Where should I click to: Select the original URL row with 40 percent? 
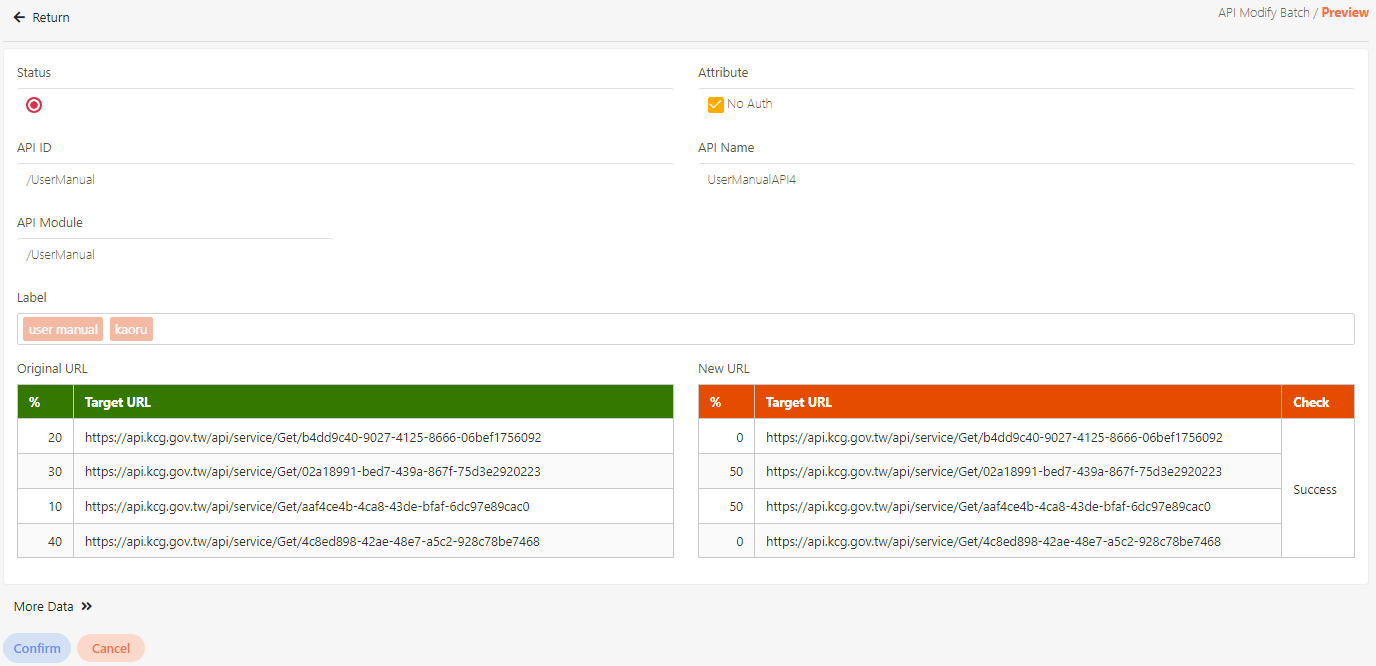tap(312, 541)
